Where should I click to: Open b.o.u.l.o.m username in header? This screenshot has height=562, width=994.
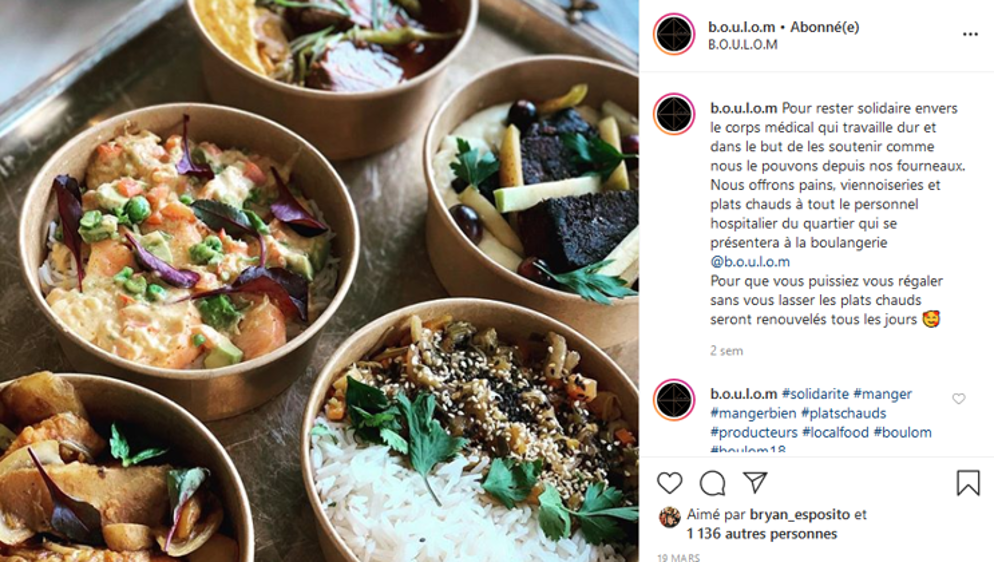[741, 27]
